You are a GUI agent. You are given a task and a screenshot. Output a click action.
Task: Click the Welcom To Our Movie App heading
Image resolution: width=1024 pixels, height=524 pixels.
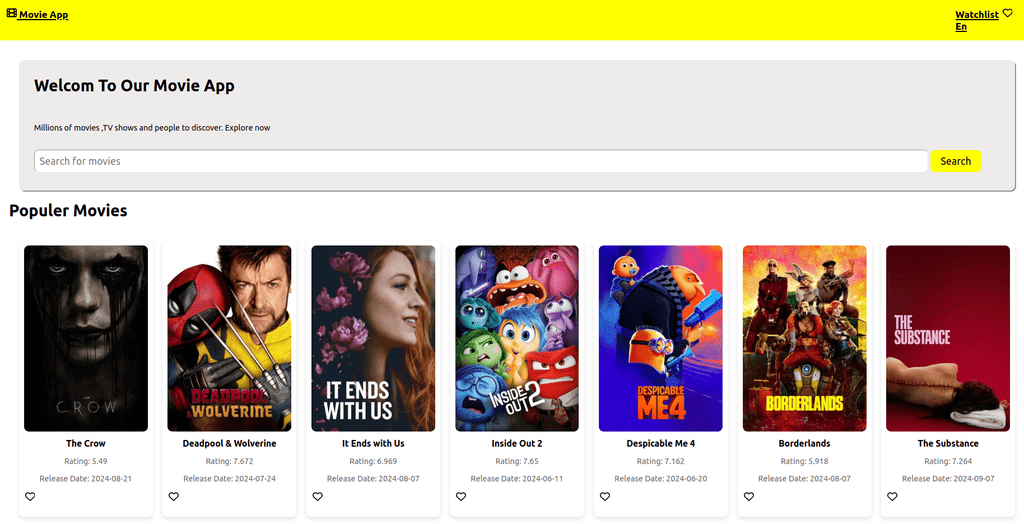pyautogui.click(x=134, y=86)
